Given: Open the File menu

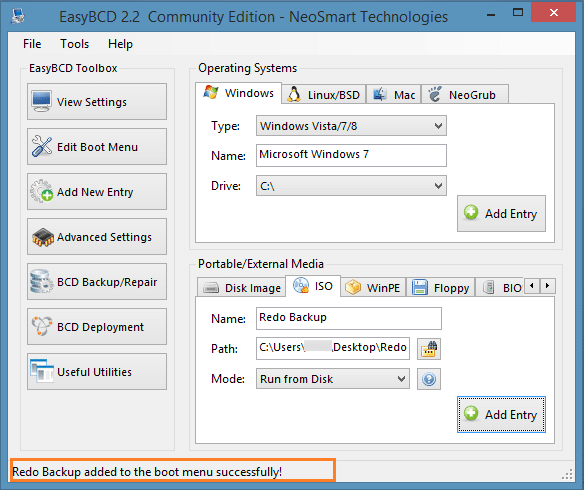Looking at the screenshot, I should pyautogui.click(x=32, y=44).
